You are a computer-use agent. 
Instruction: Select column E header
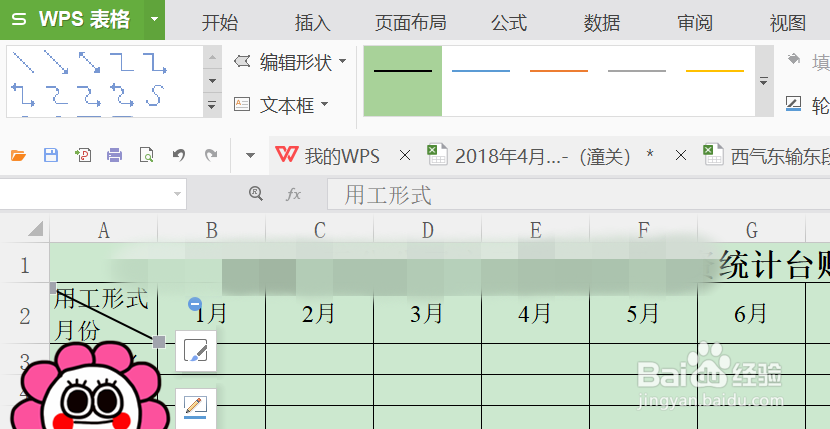pos(536,230)
